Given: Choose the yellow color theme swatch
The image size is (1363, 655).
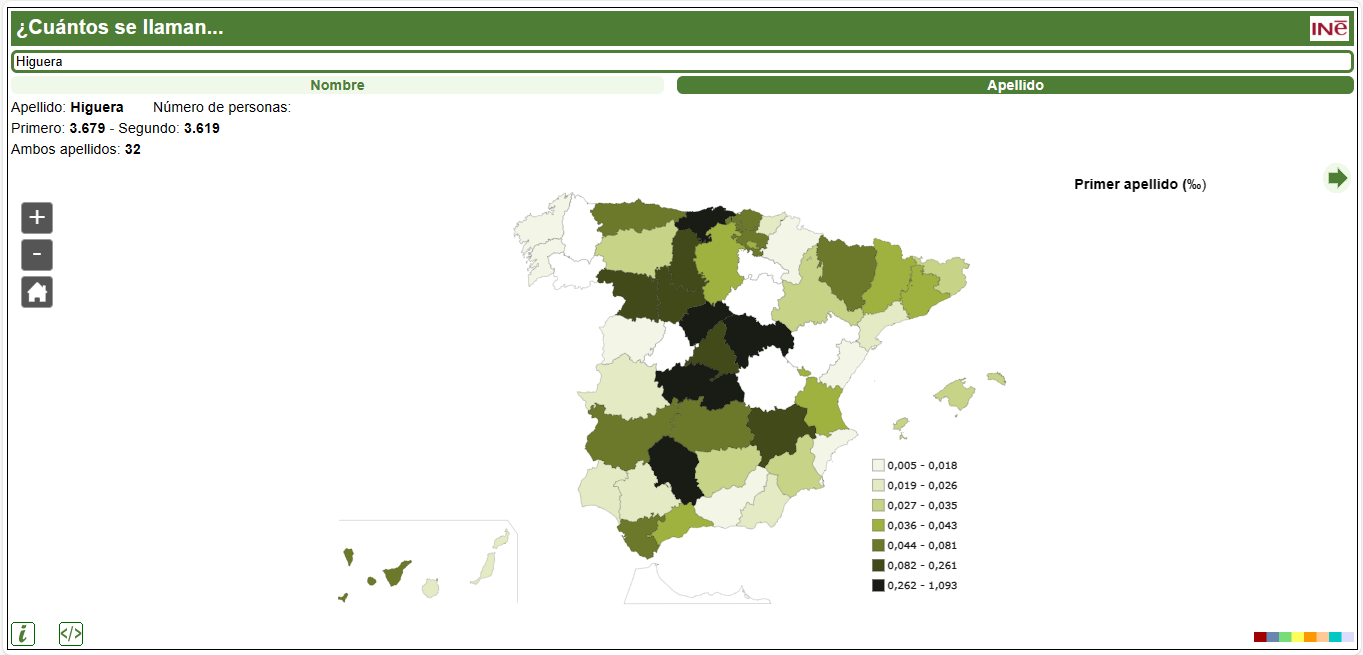Looking at the screenshot, I should [1297, 637].
